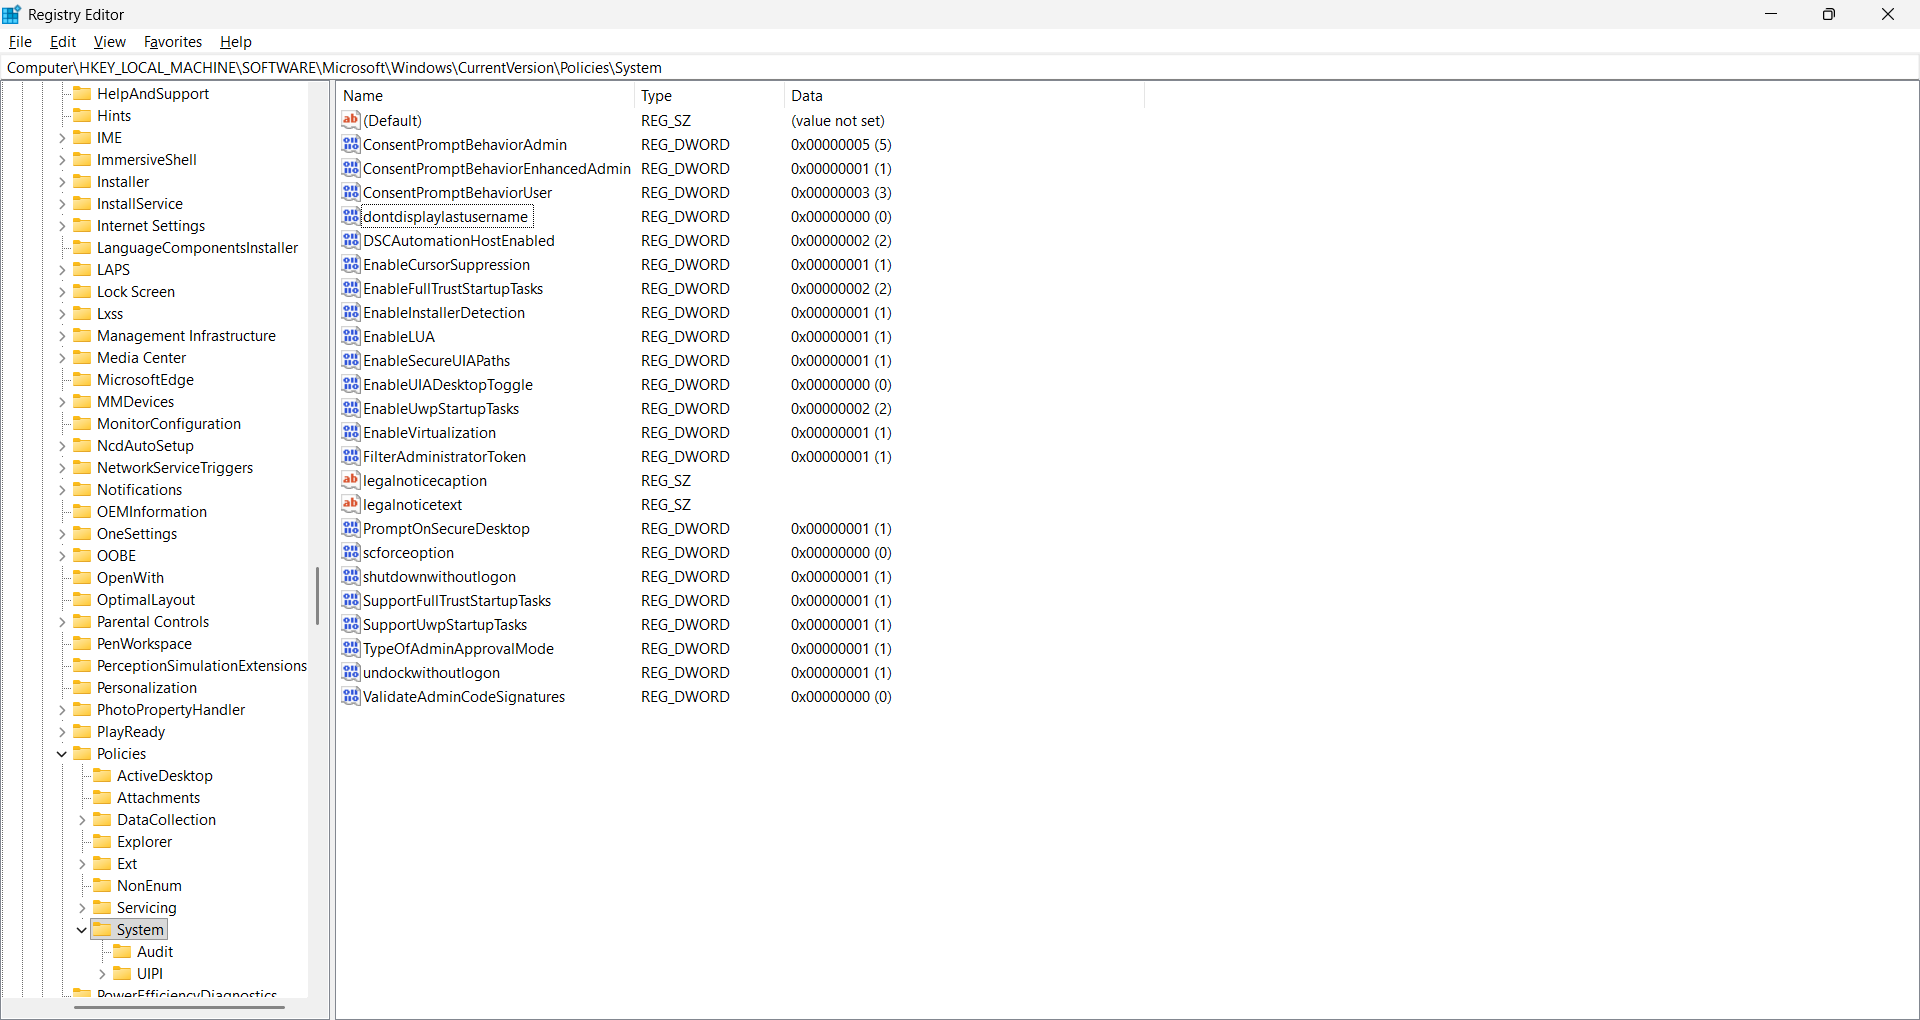
Task: Click the binary icon next to ConsentPromptBehaviorAdmin
Action: tap(351, 144)
